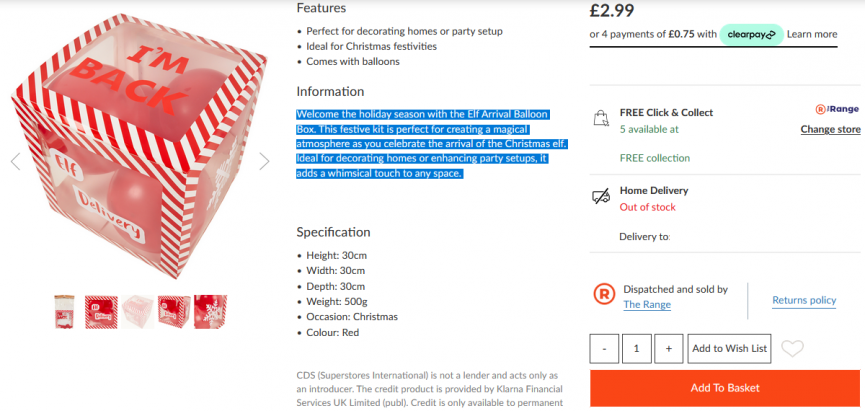This screenshot has height=411, width=865.
Task: Click the heart wishlist icon
Action: [792, 348]
